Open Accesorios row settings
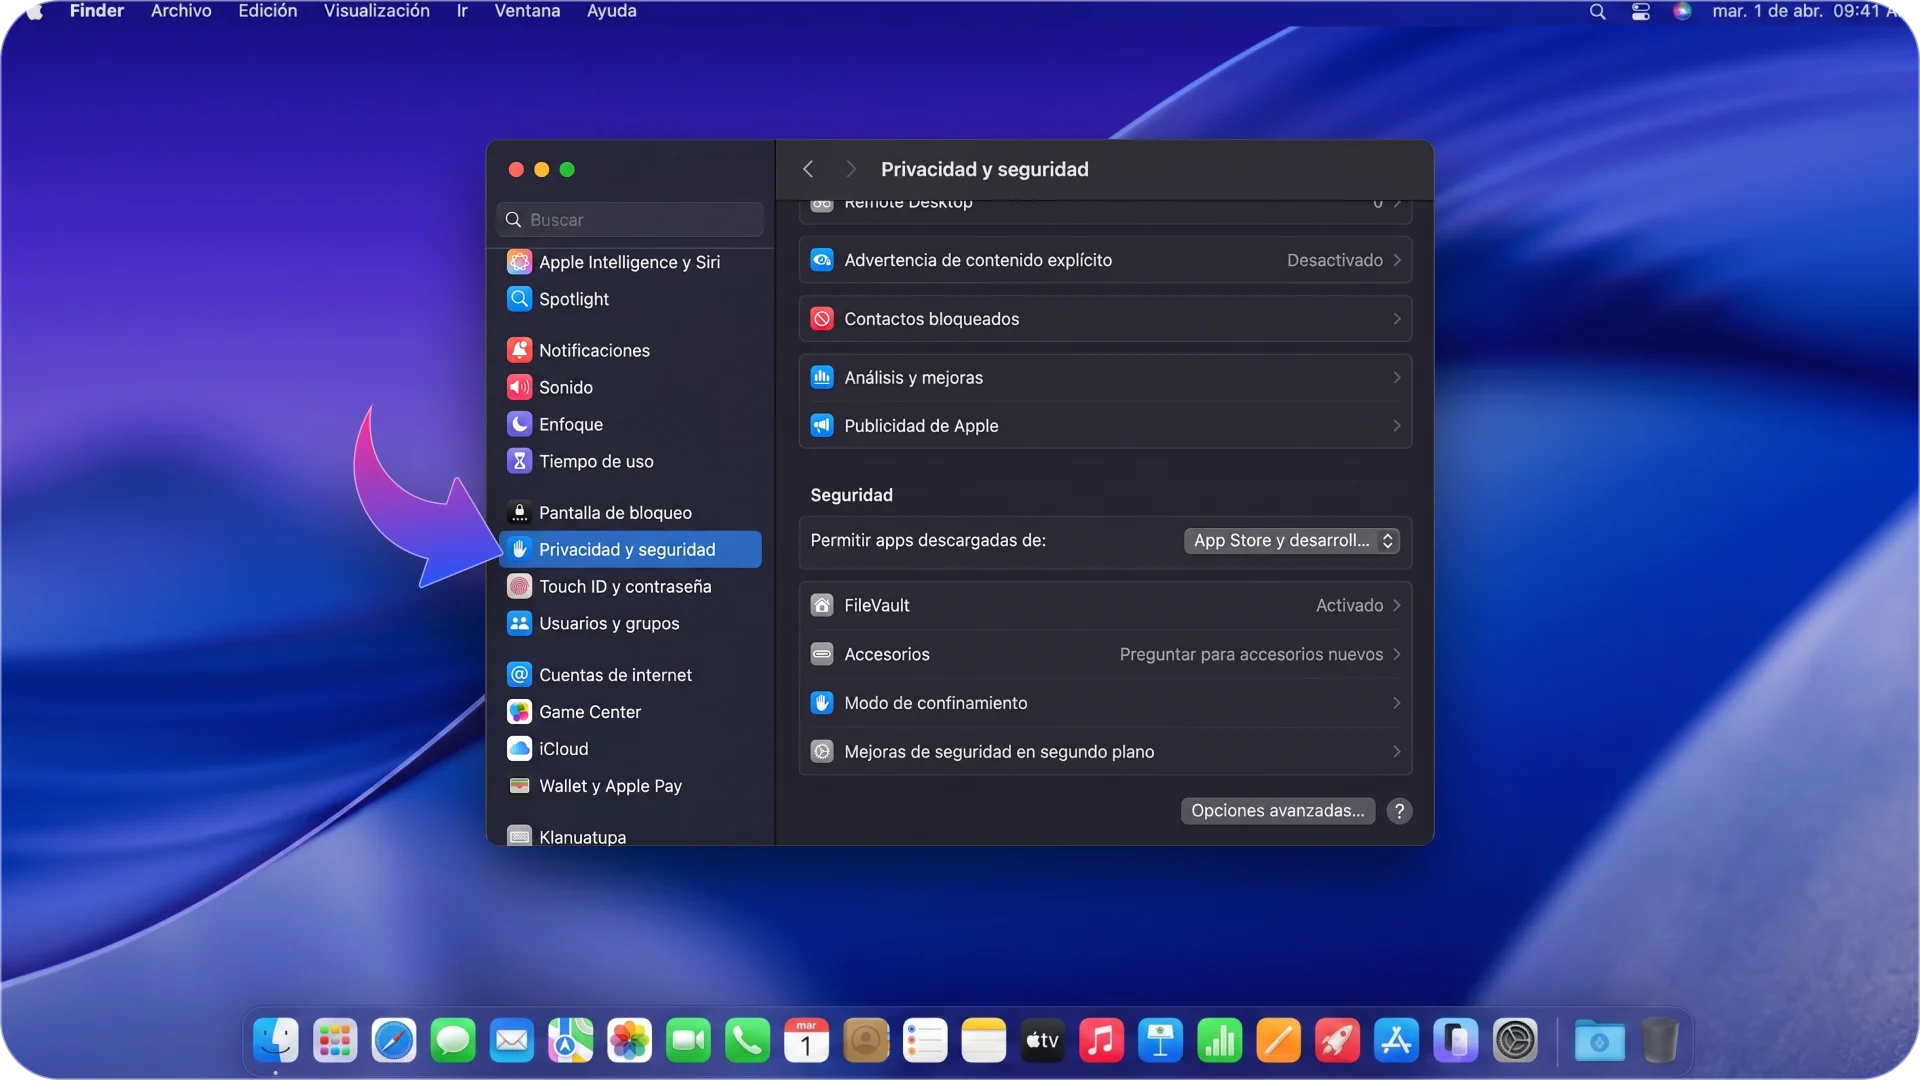 (x=1105, y=654)
